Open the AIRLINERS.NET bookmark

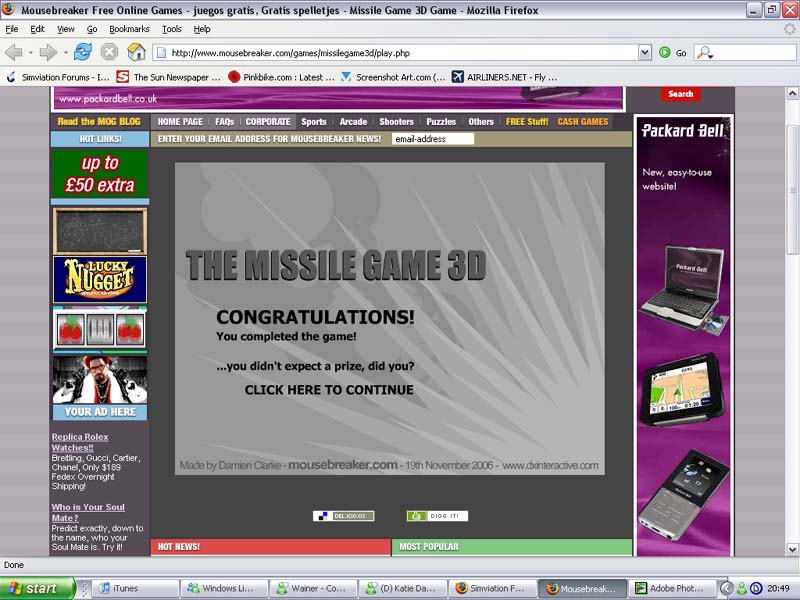[505, 78]
